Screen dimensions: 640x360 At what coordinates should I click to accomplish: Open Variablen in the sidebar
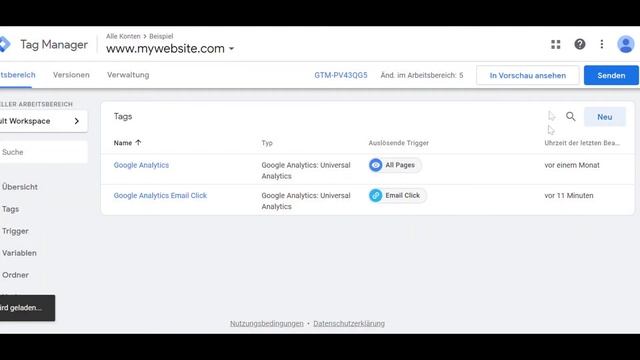click(19, 253)
